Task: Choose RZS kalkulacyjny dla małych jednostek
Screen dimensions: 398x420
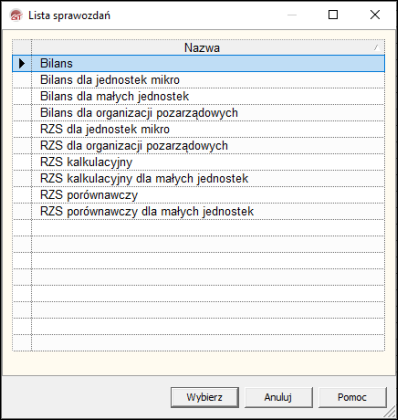Action: [x=208, y=178]
